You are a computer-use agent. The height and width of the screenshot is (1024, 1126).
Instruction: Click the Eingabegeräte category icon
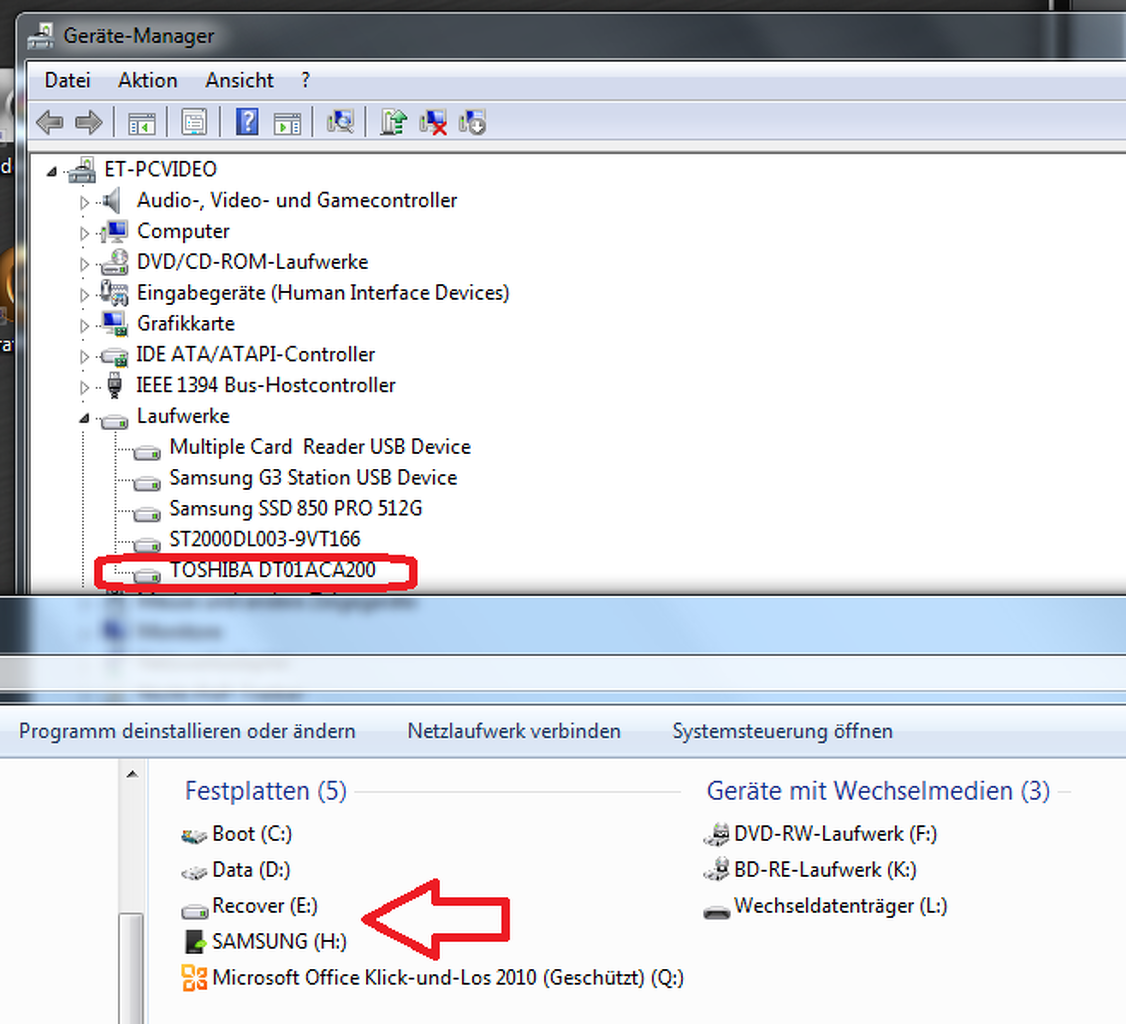coord(114,293)
